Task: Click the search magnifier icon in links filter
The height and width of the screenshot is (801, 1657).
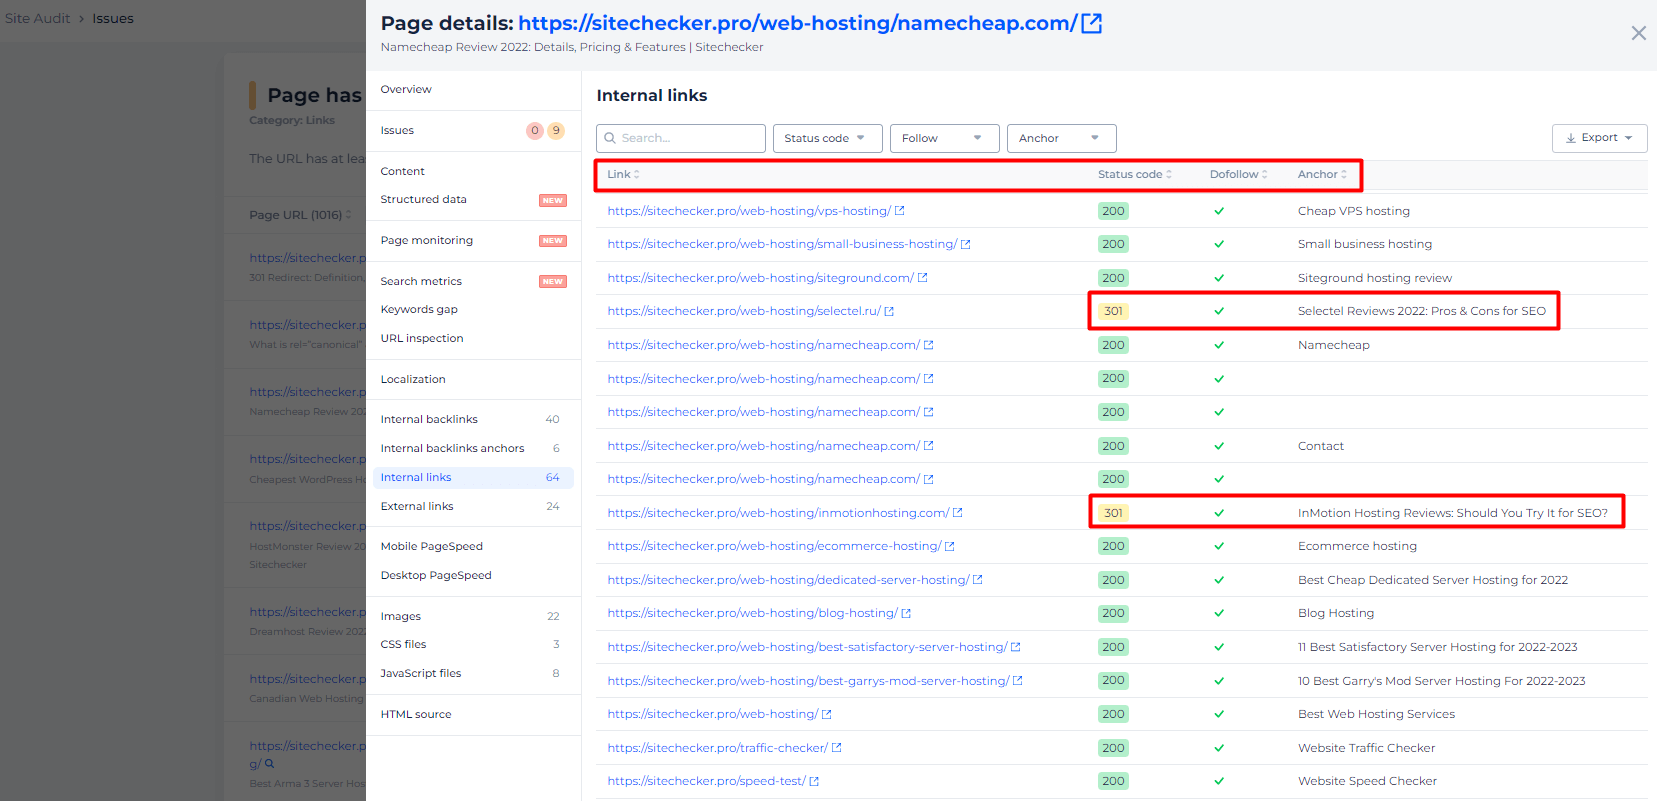Action: coord(610,138)
